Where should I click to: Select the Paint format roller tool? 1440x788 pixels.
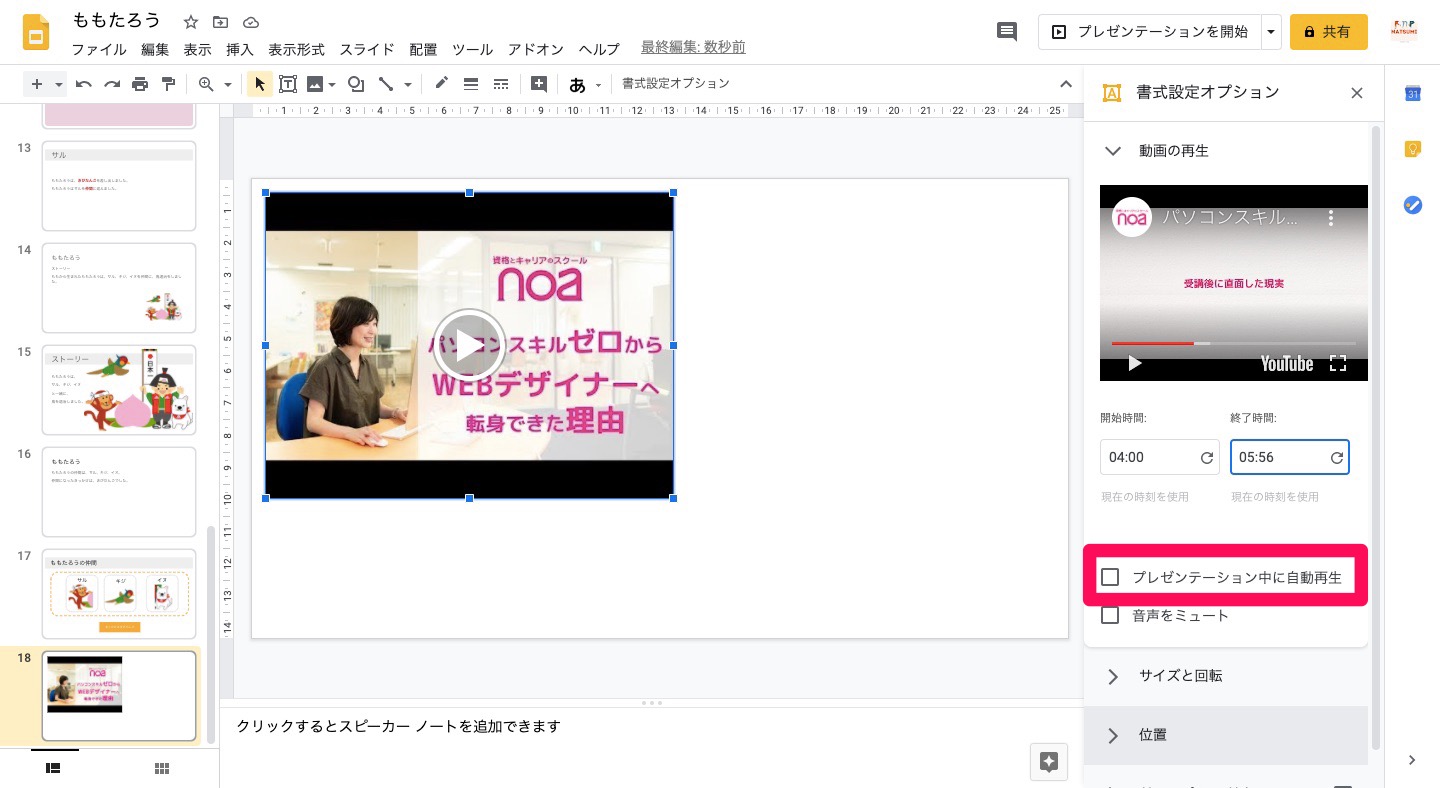click(168, 84)
